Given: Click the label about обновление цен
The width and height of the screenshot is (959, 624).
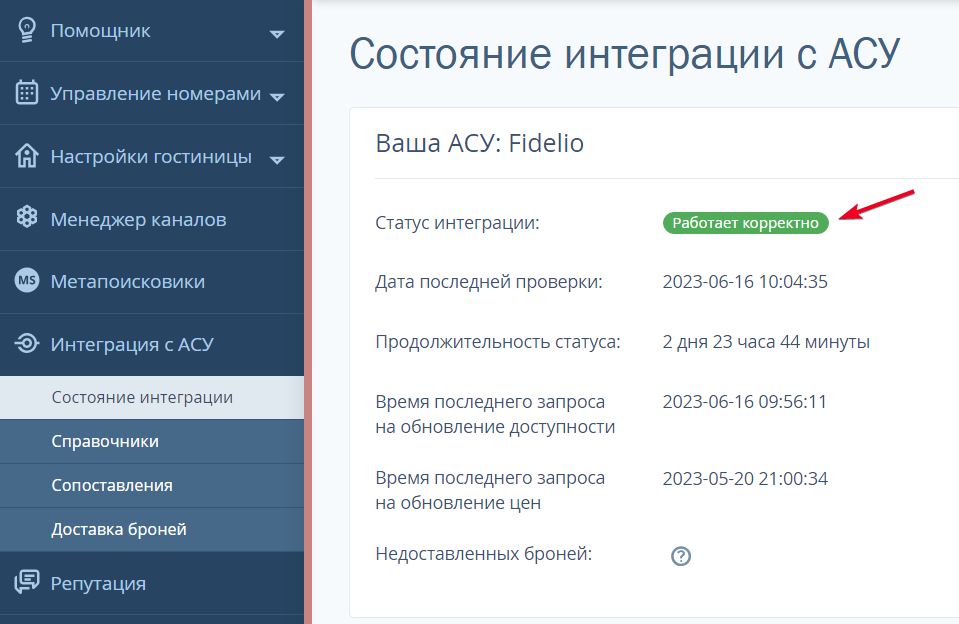Looking at the screenshot, I should (490, 491).
